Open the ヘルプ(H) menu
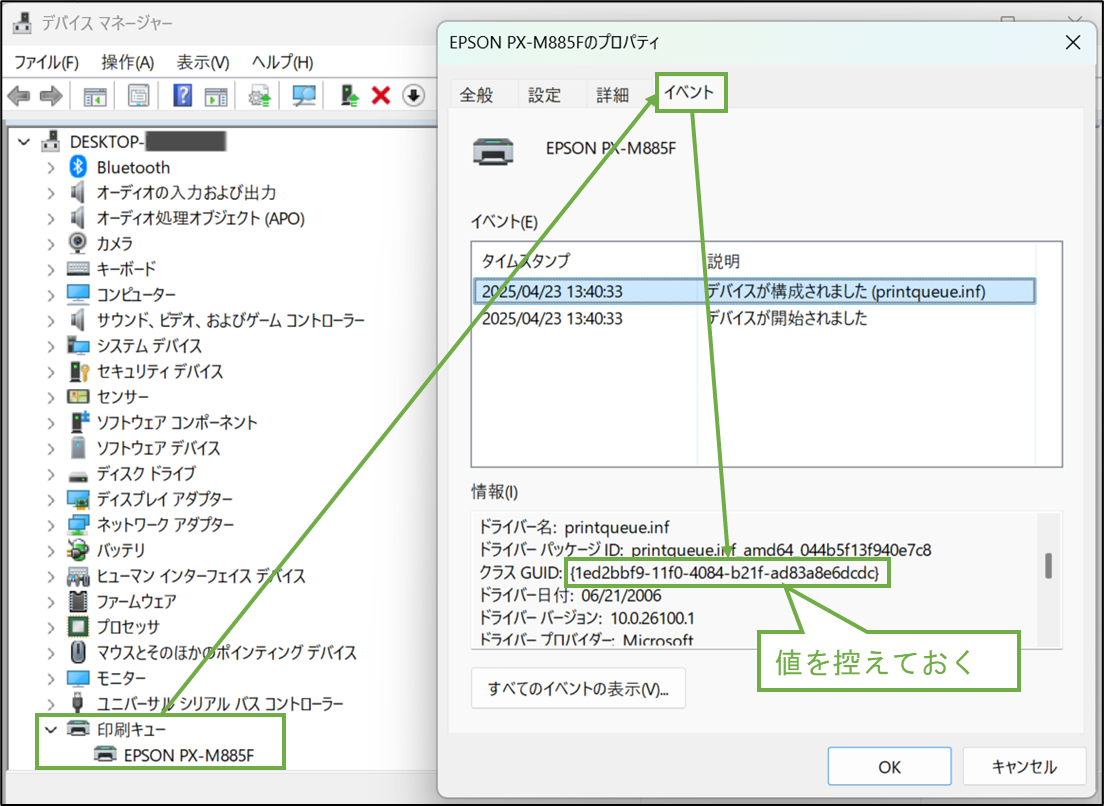This screenshot has height=806, width=1104. click(x=282, y=62)
